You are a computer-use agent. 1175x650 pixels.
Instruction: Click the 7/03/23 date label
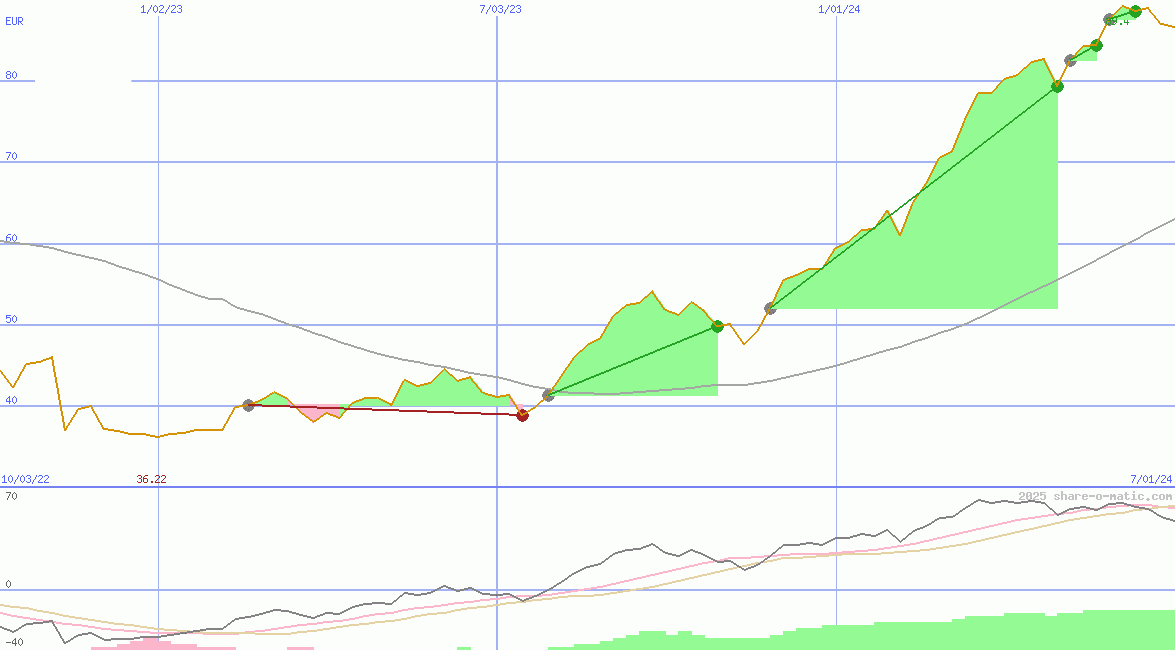point(500,9)
